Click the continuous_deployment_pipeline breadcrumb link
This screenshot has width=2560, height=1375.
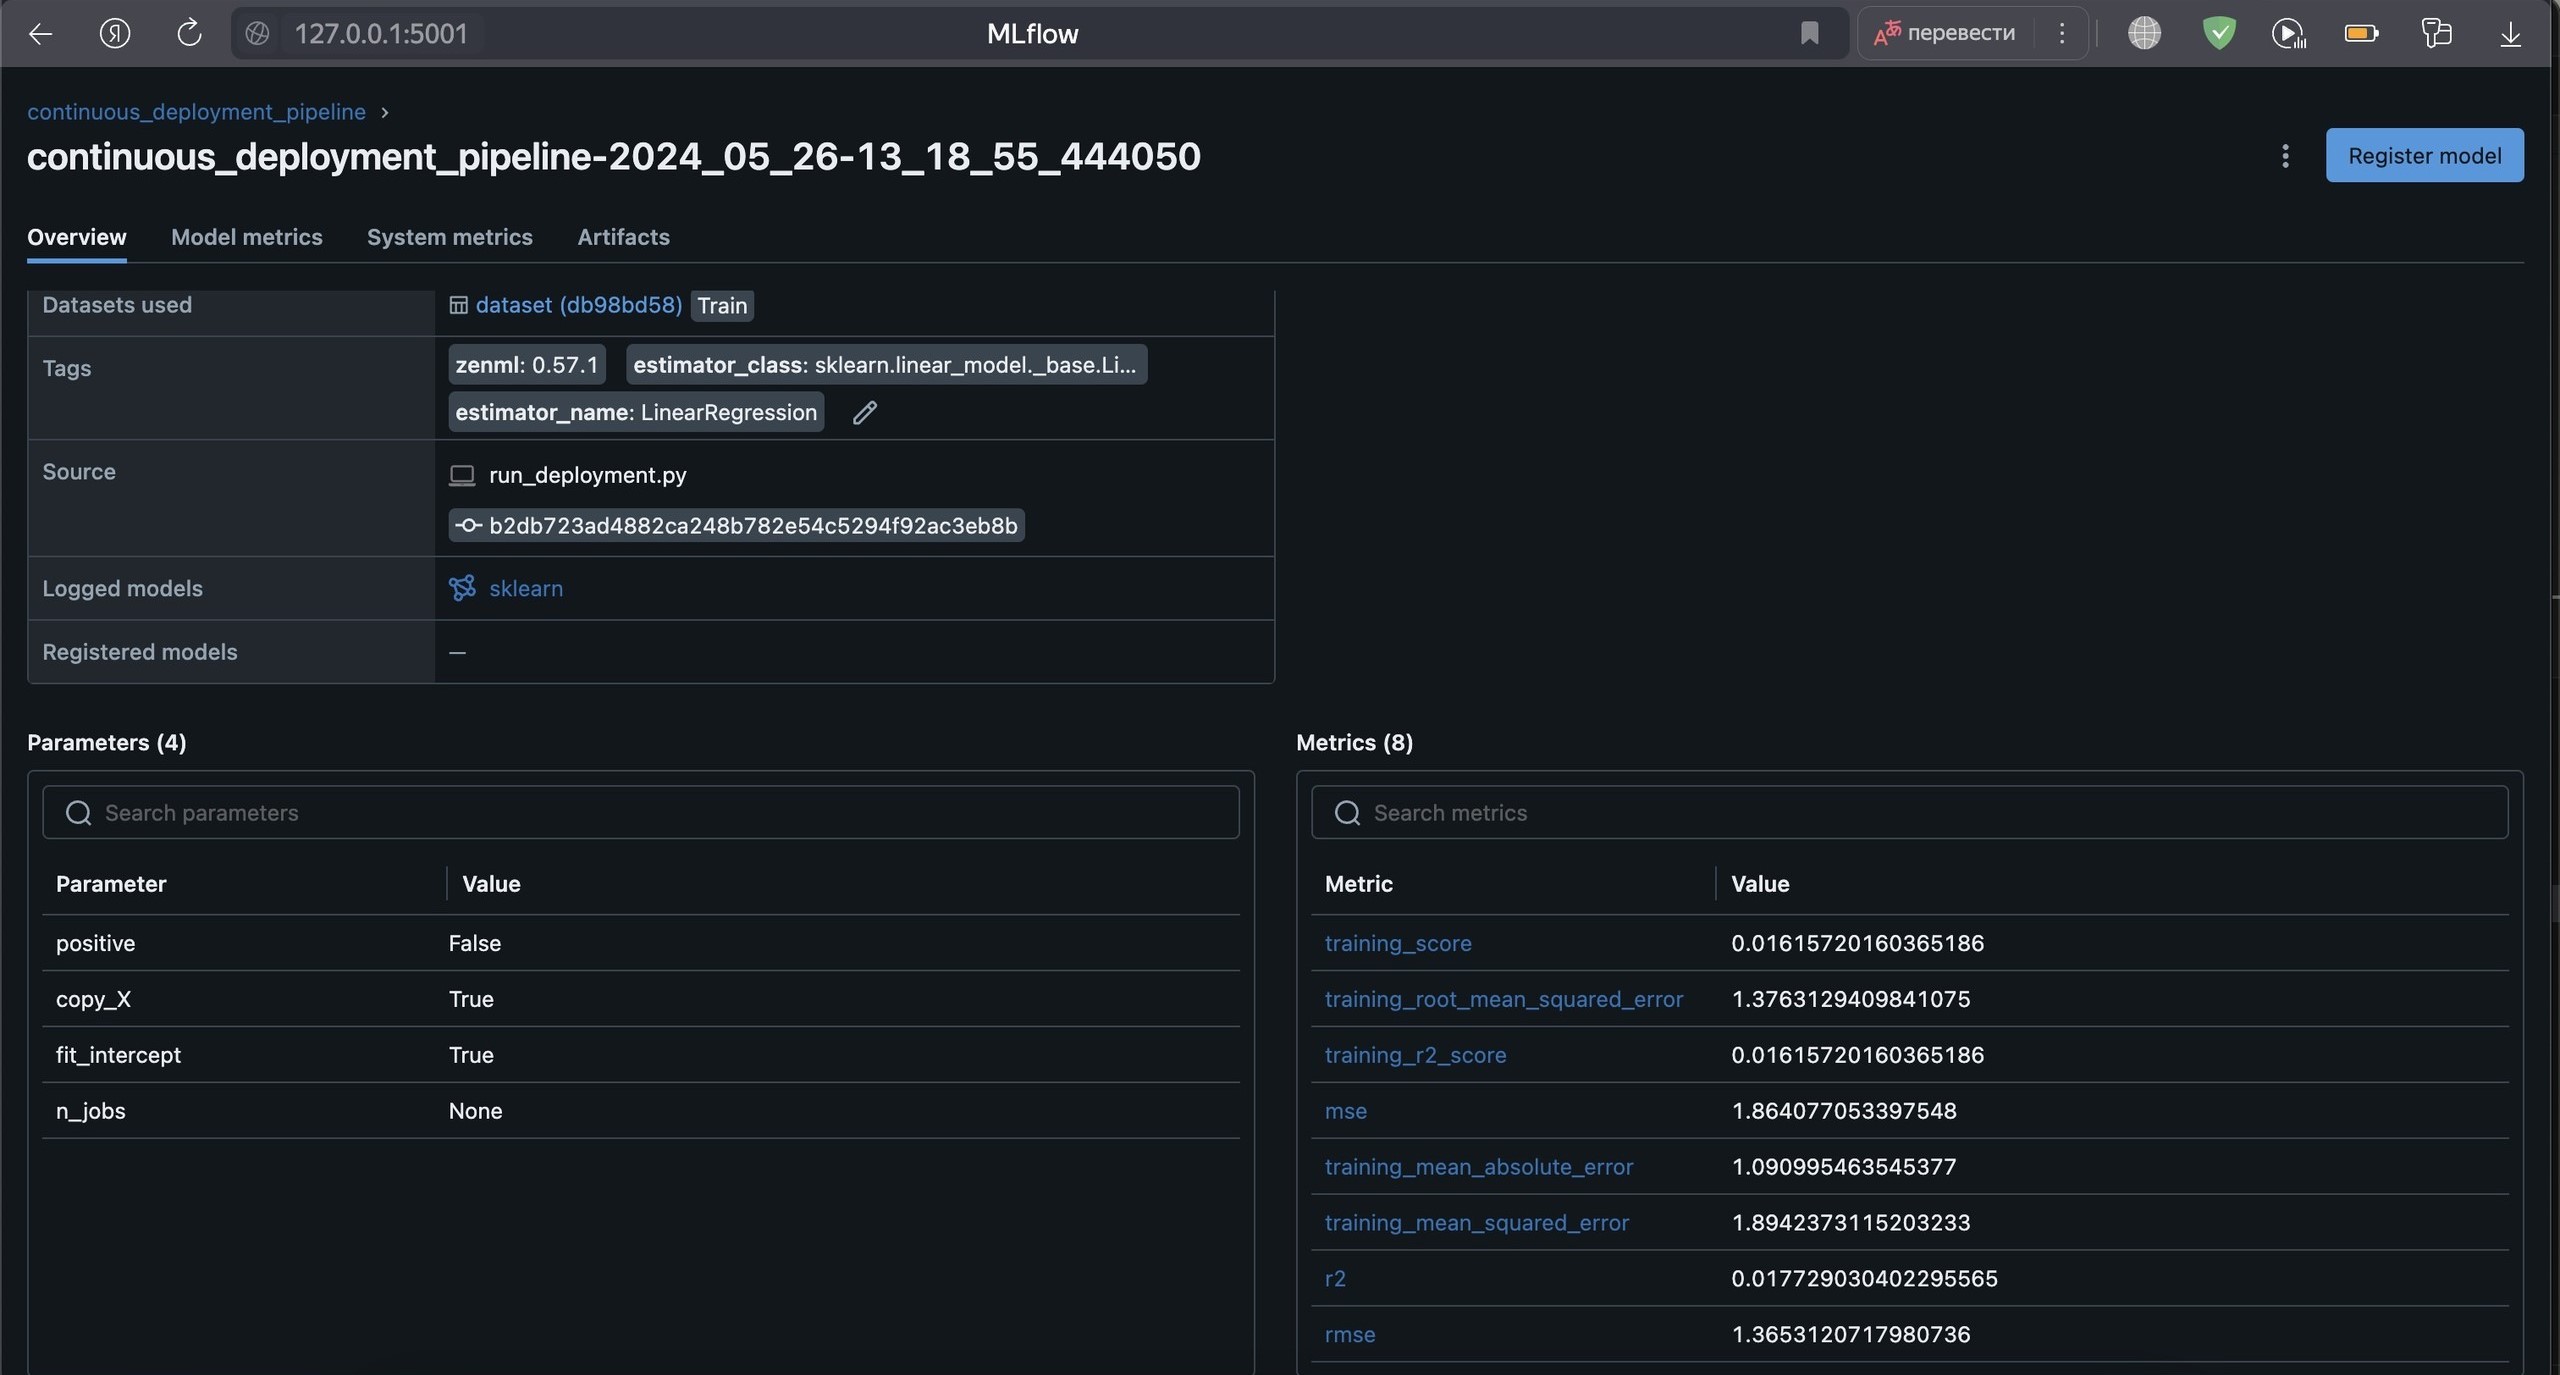pyautogui.click(x=196, y=110)
